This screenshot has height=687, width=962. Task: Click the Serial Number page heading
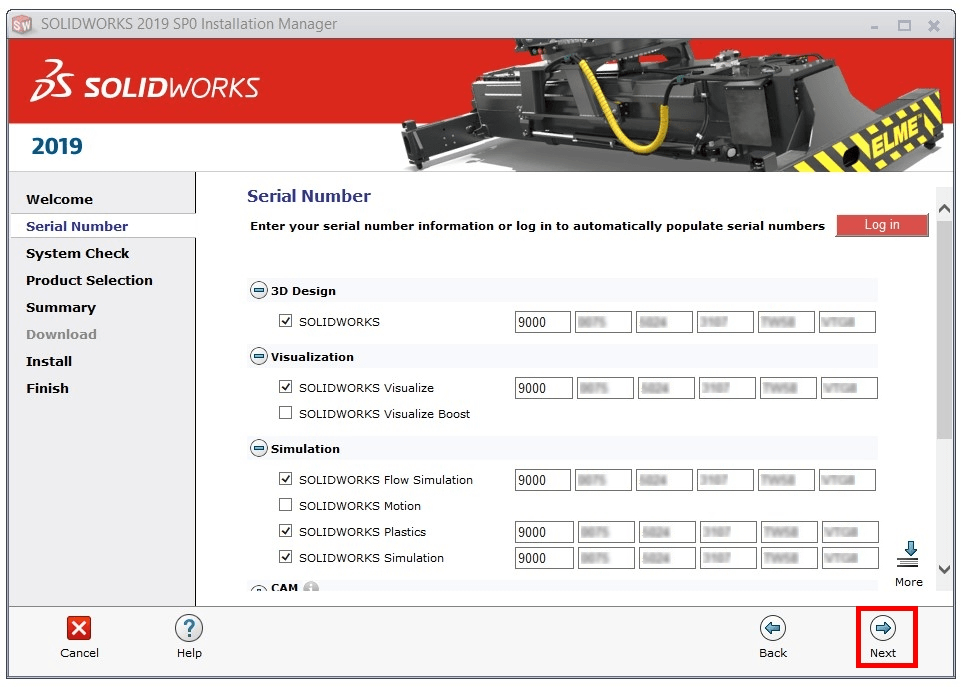click(x=309, y=196)
